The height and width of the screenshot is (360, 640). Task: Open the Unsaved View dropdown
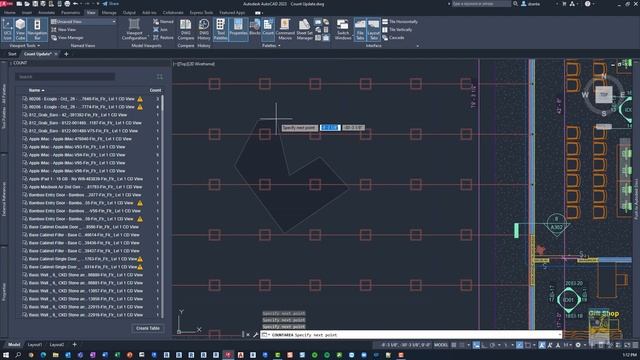coord(83,22)
